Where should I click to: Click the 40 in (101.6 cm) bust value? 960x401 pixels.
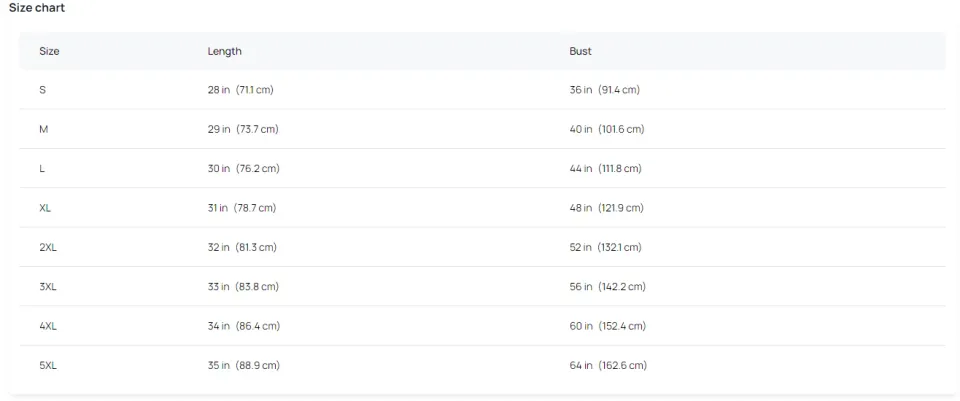click(606, 129)
